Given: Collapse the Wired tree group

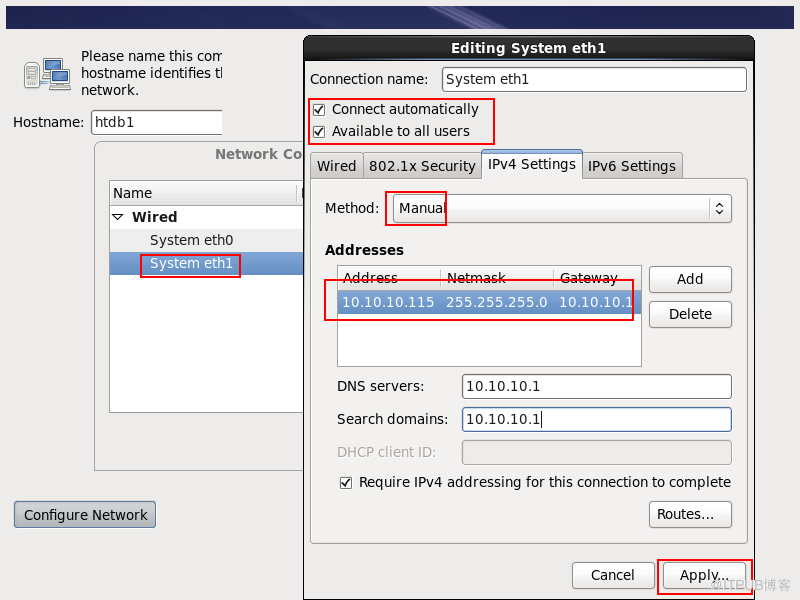Looking at the screenshot, I should (x=118, y=217).
